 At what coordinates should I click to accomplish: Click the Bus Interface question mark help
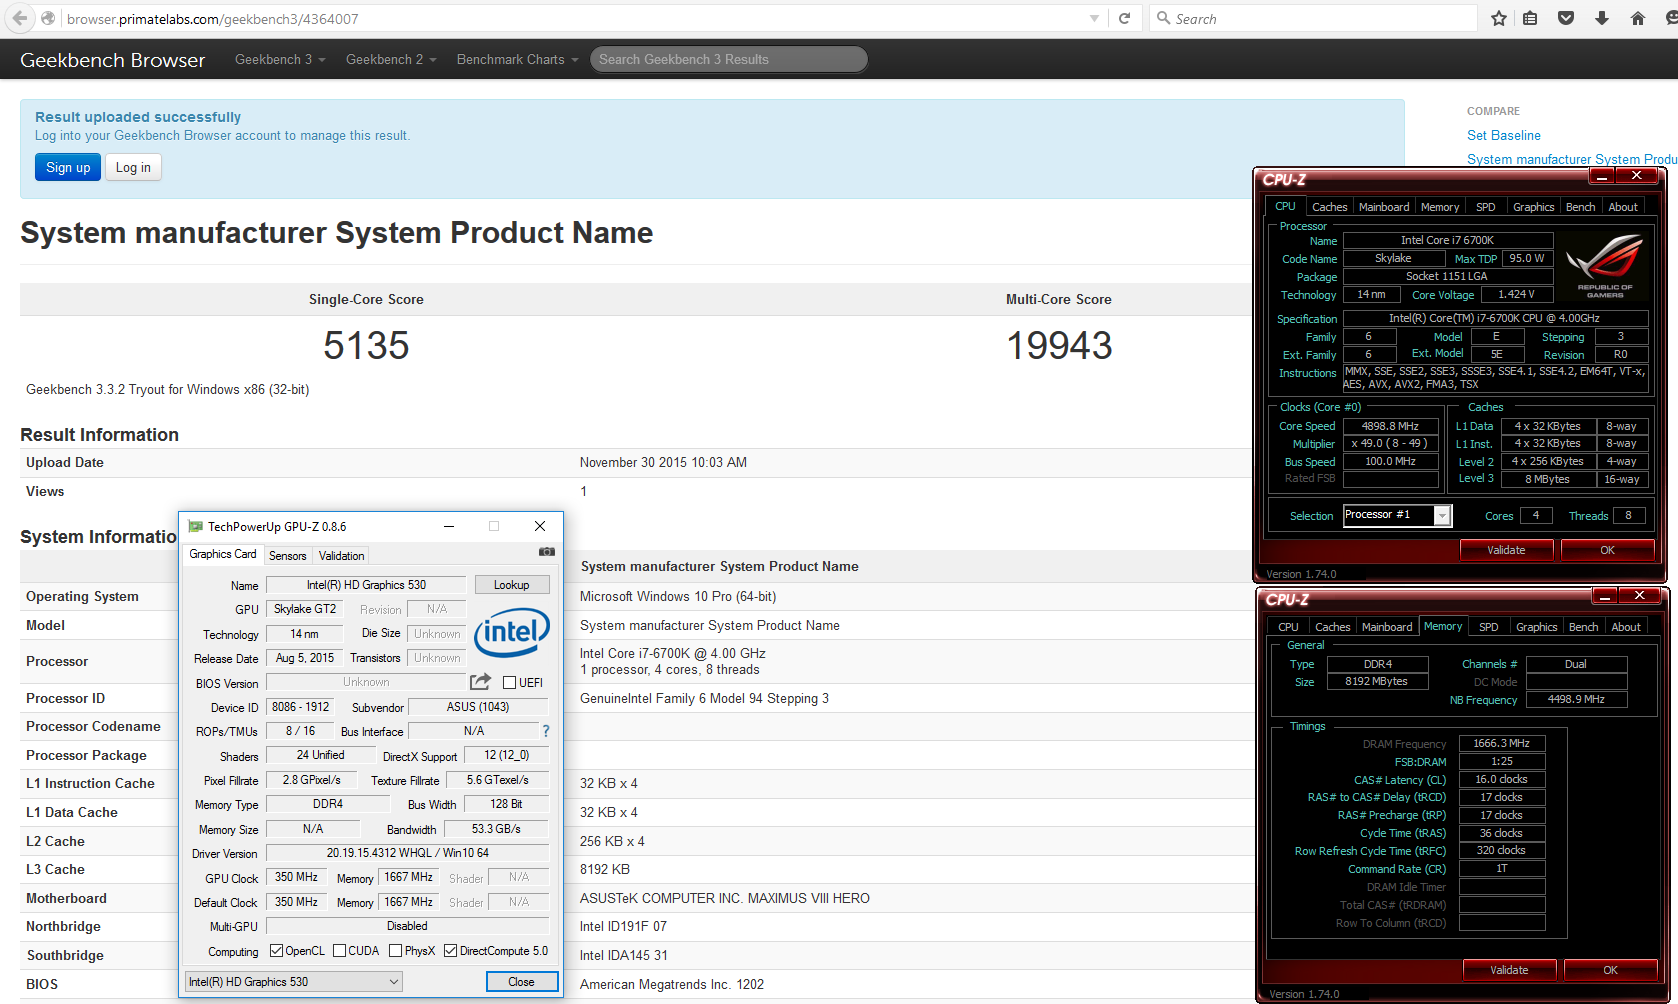[x=546, y=731]
